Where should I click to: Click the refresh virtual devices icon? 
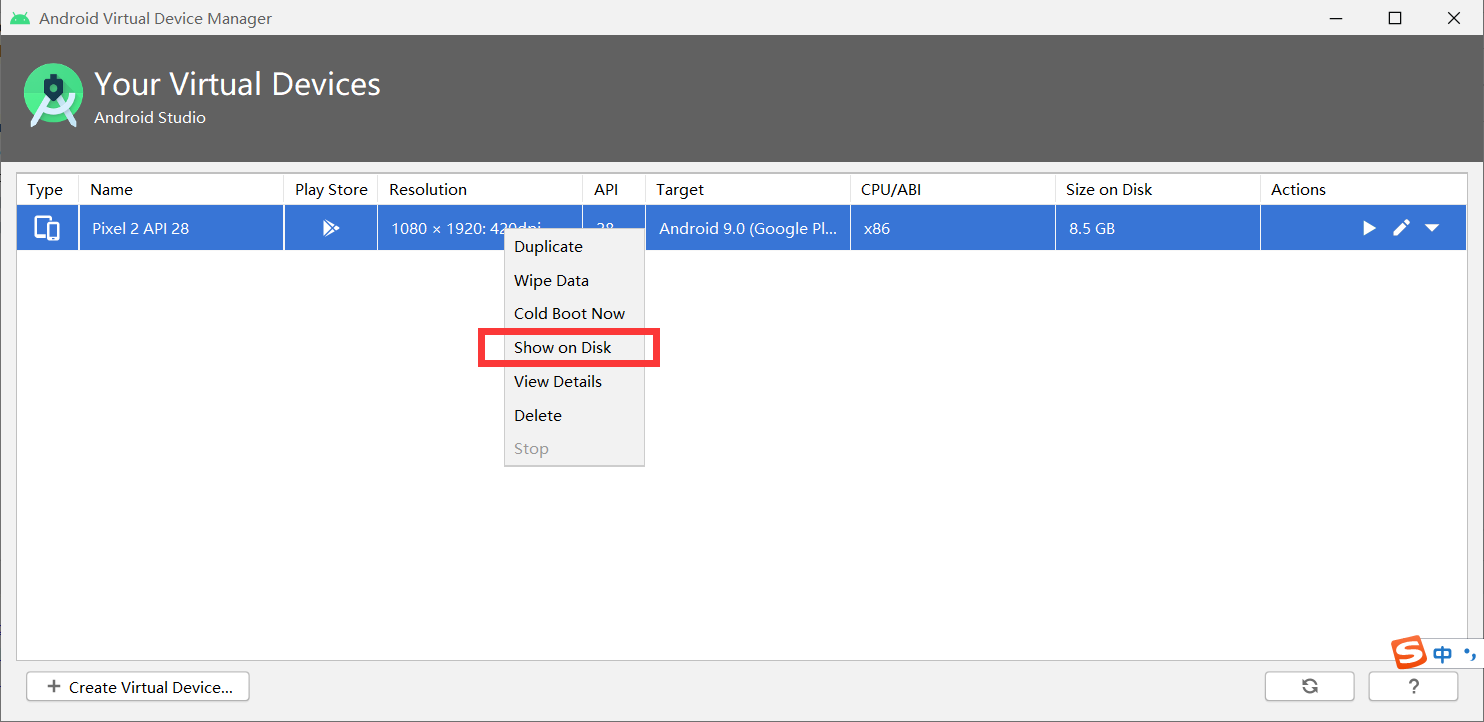point(1309,686)
